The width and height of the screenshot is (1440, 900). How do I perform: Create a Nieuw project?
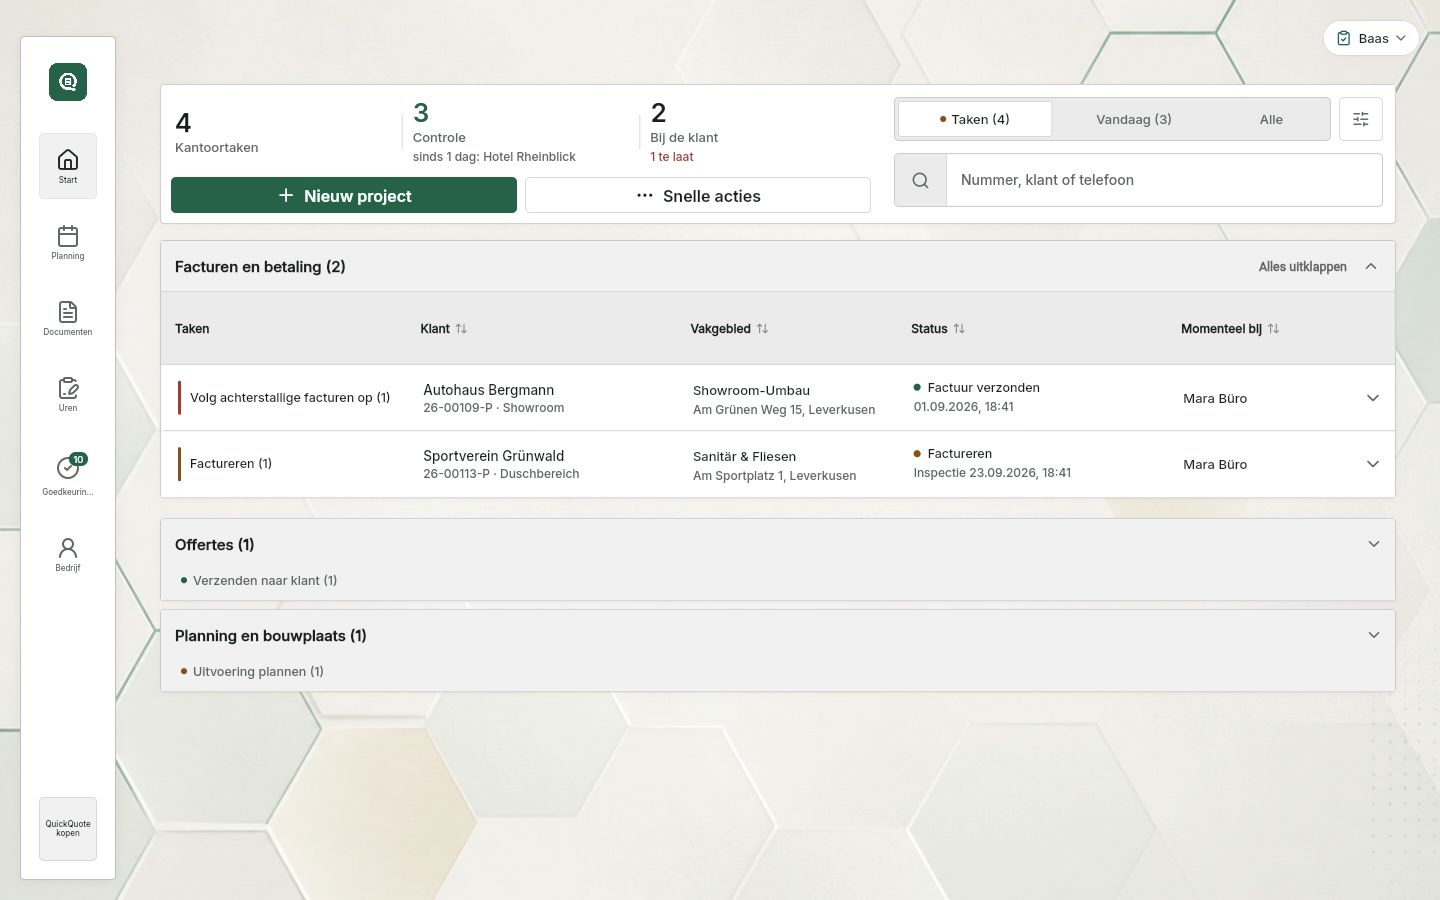pyautogui.click(x=344, y=195)
